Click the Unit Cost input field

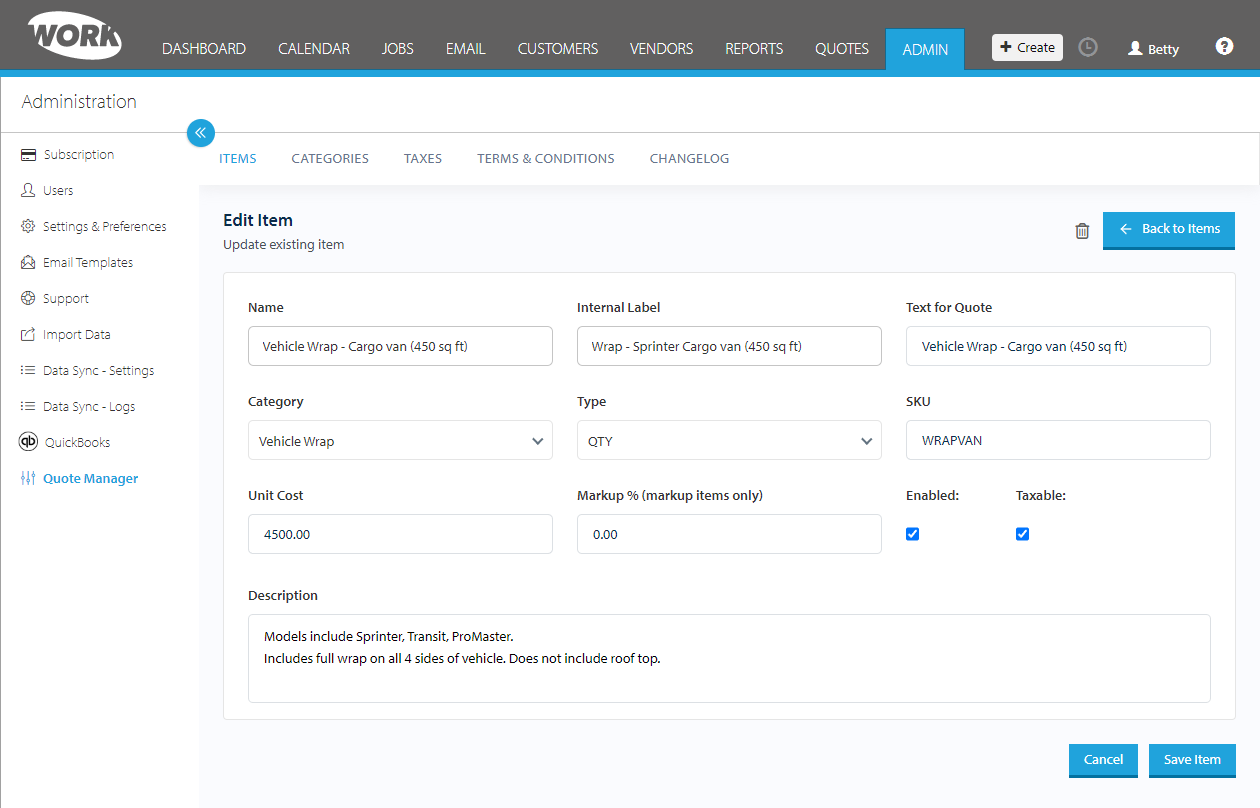point(400,534)
